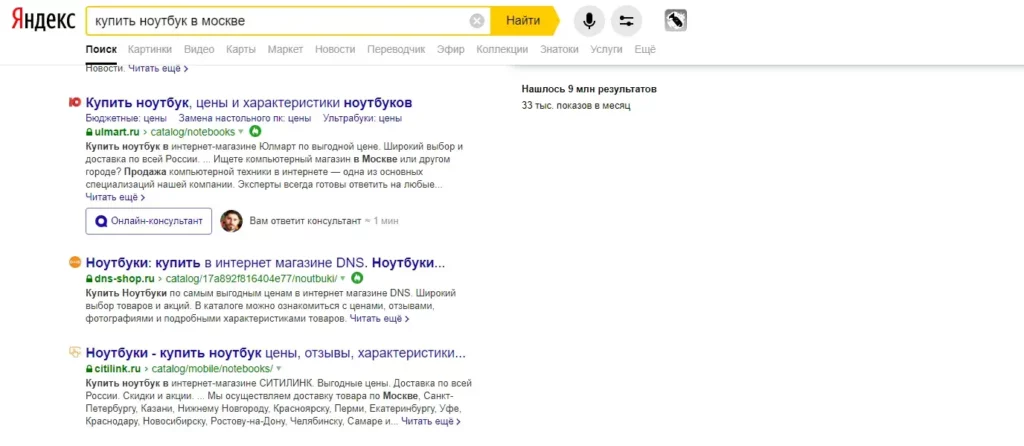Click the consultant avatar photo

[x=231, y=221]
